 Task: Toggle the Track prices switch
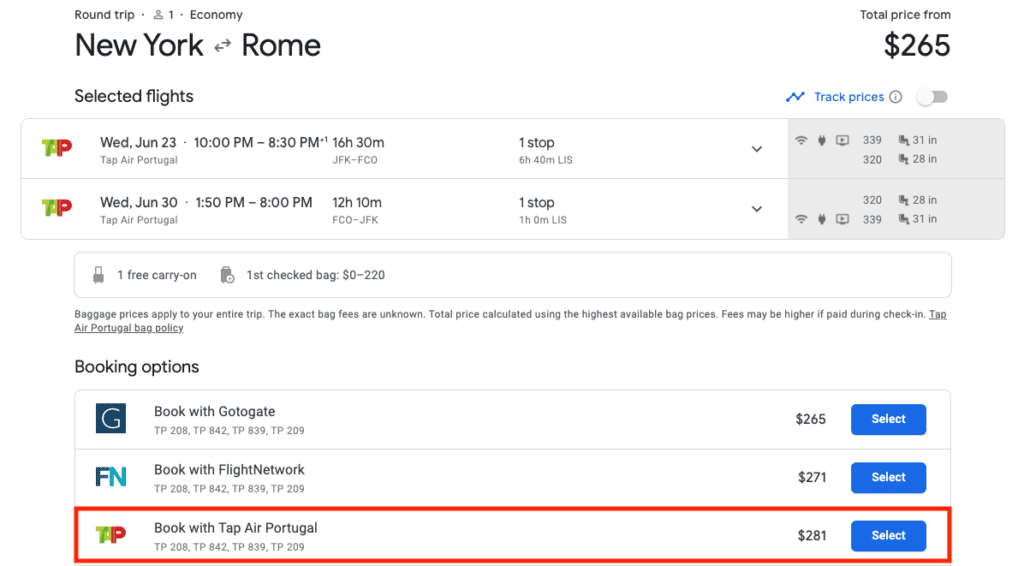click(x=932, y=97)
